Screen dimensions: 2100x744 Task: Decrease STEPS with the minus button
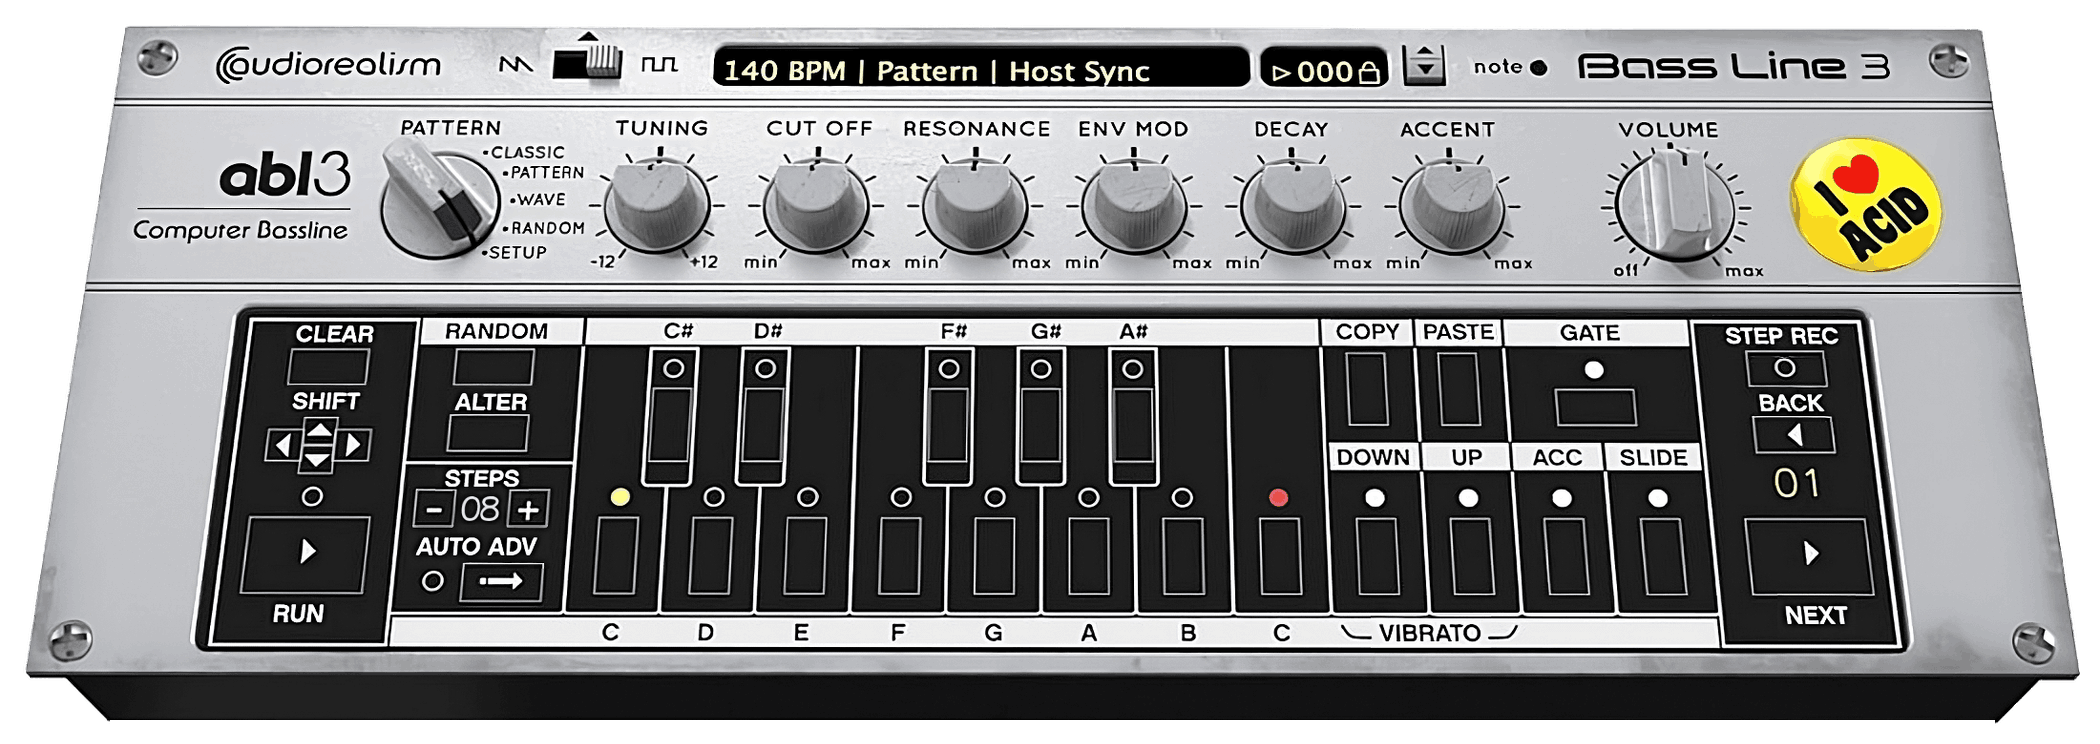click(x=434, y=510)
